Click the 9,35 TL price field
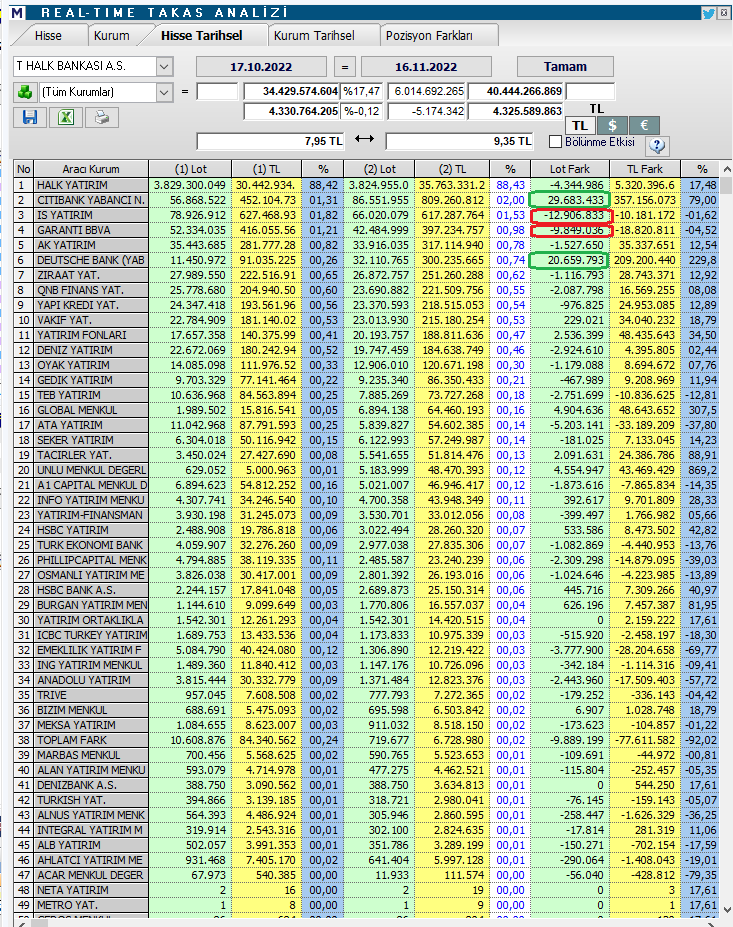Viewport: 733px width, 927px height. coord(459,141)
